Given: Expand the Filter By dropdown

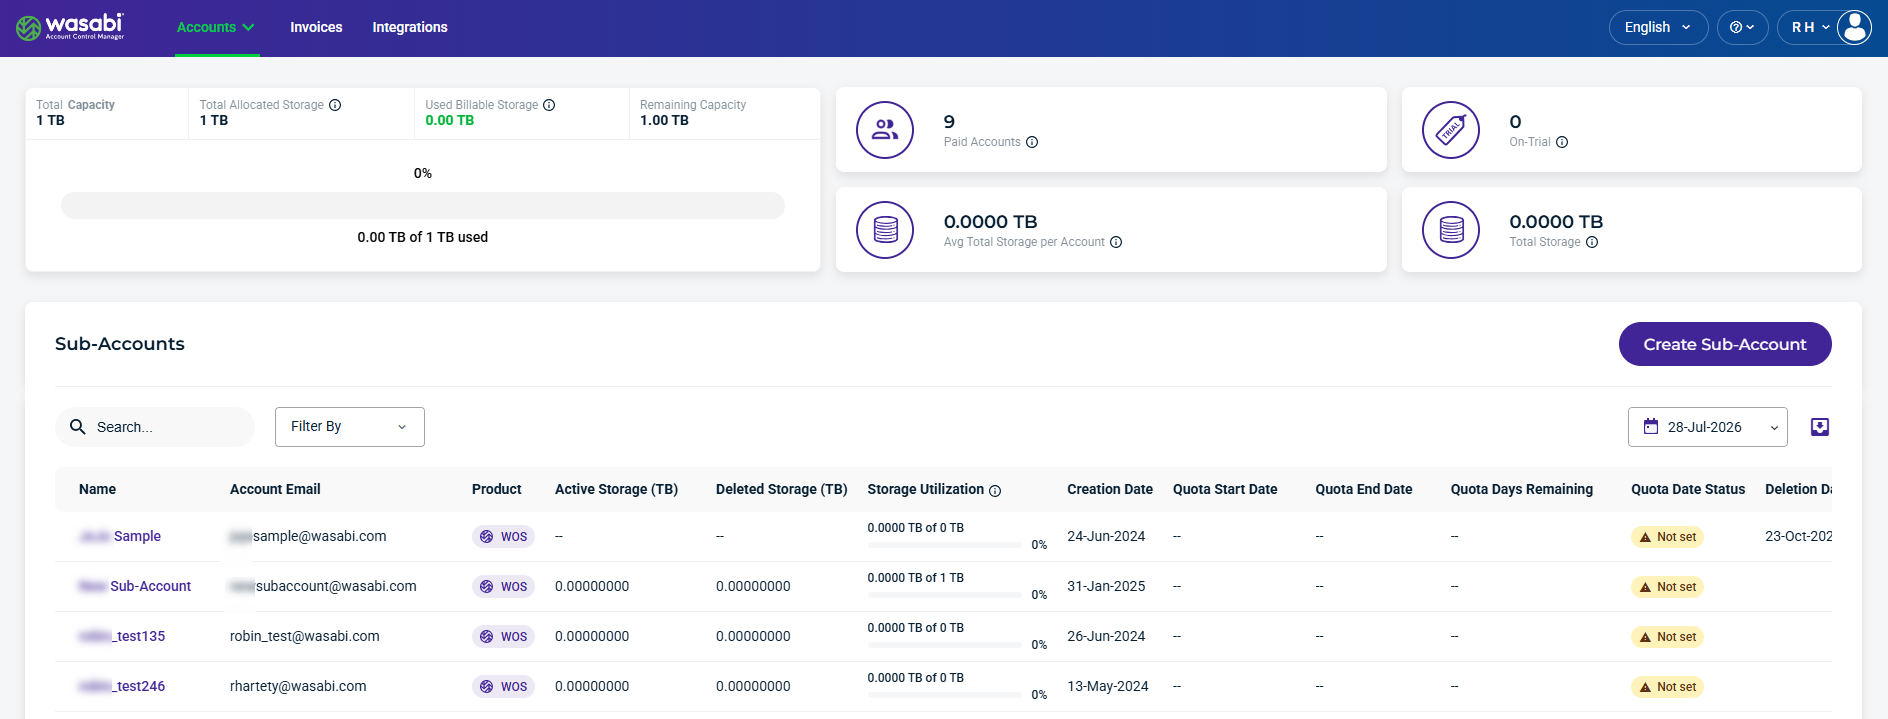Looking at the screenshot, I should point(350,427).
